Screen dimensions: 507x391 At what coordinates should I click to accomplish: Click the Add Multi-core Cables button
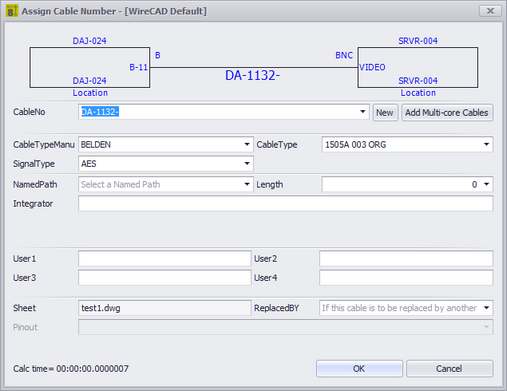coord(447,113)
